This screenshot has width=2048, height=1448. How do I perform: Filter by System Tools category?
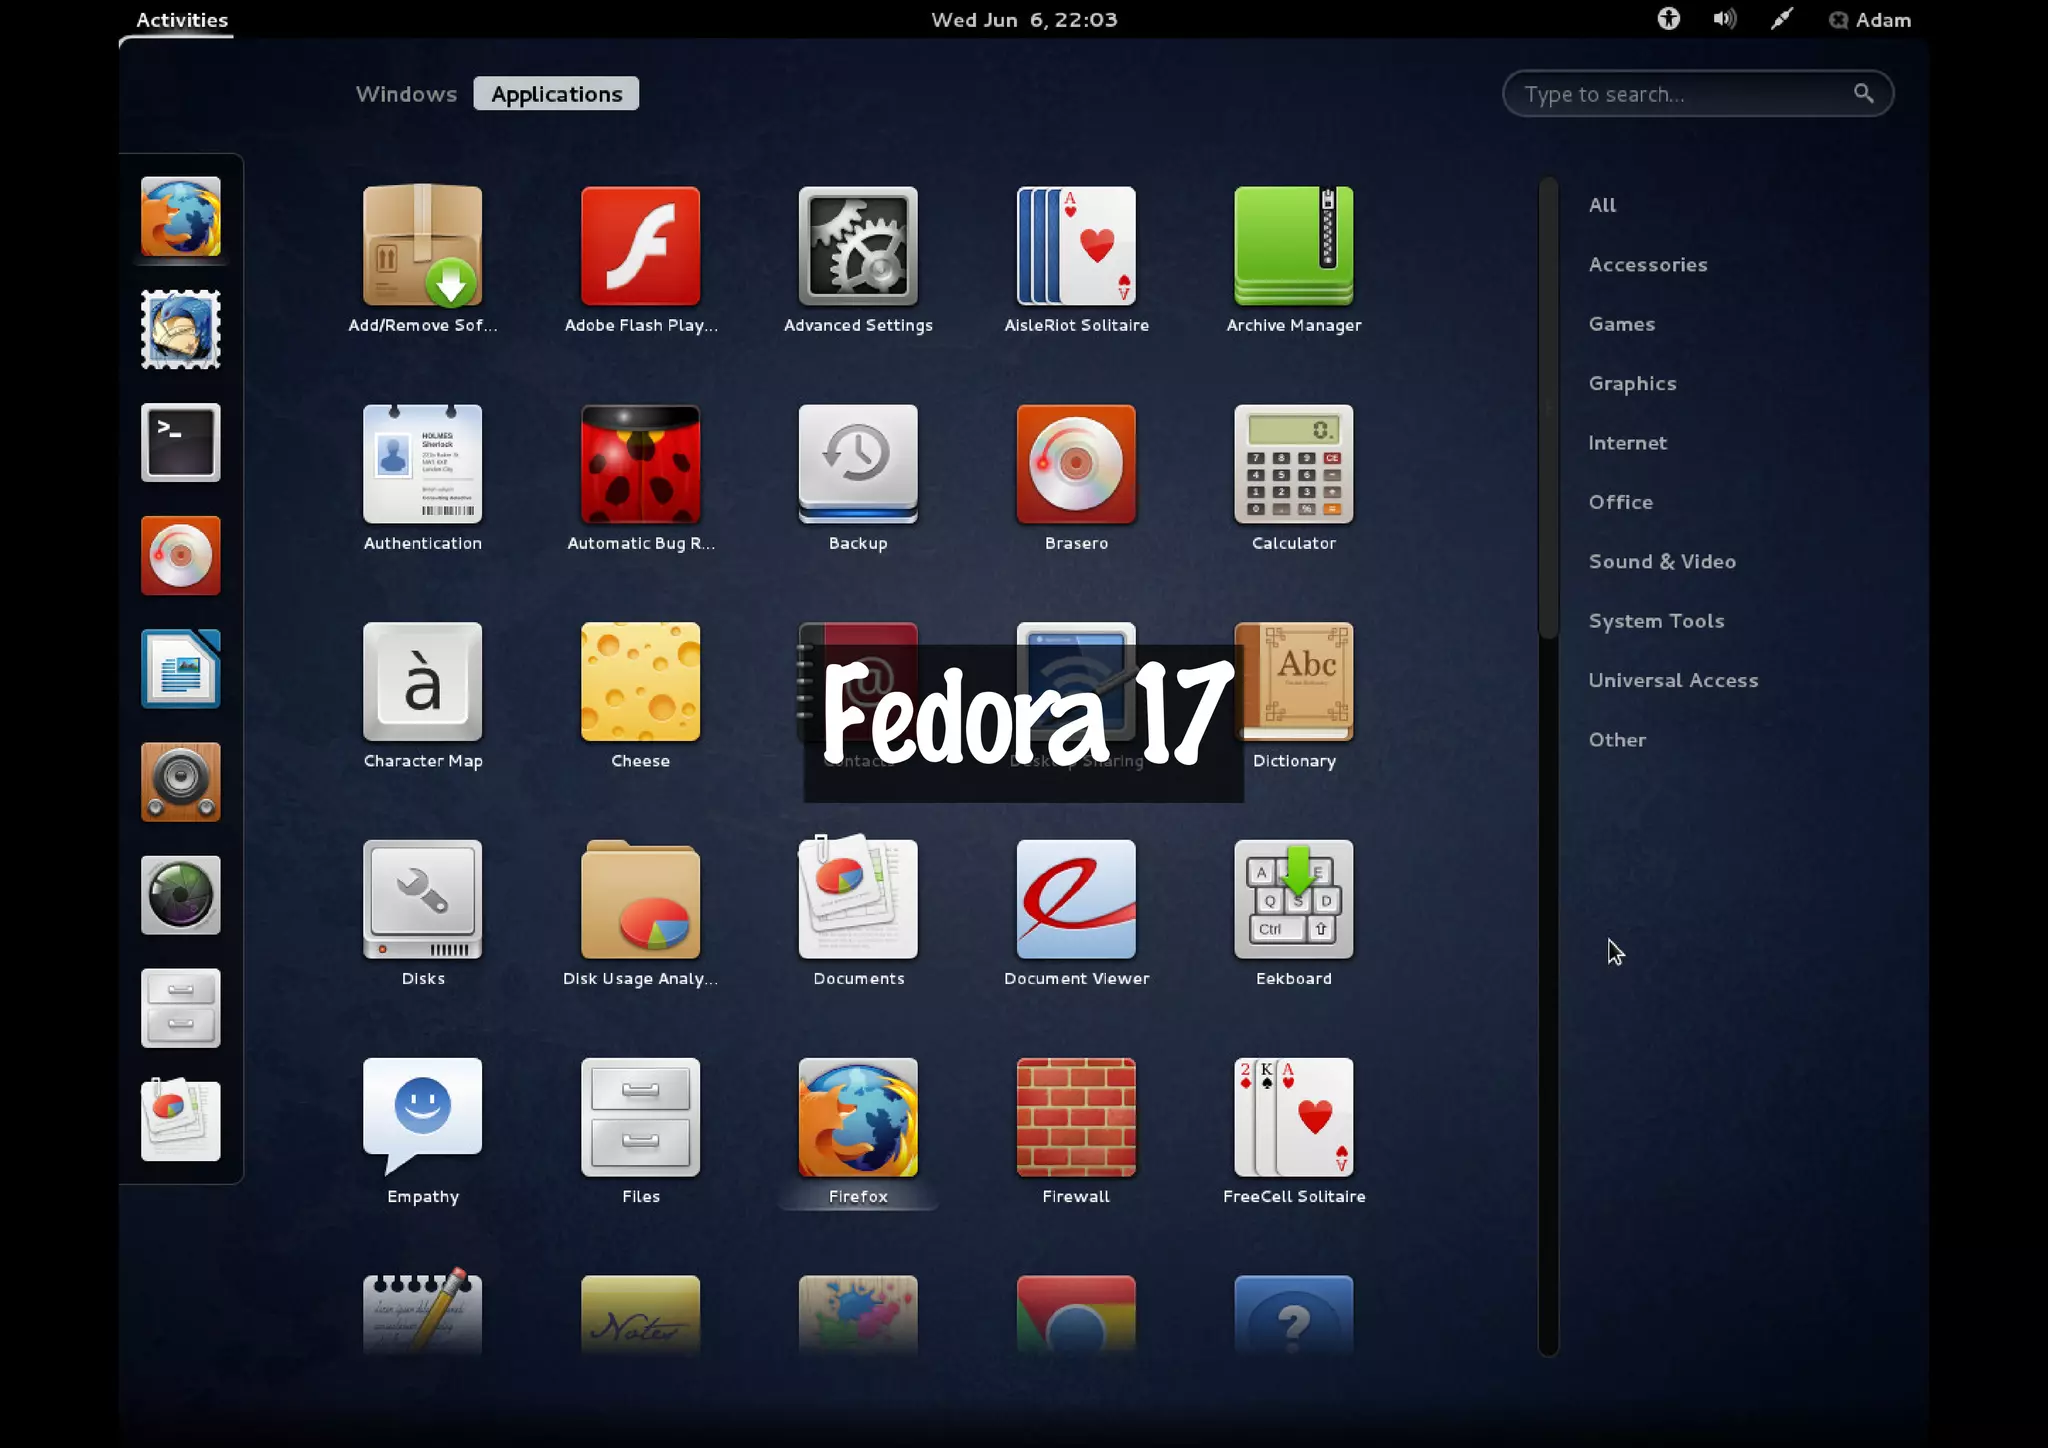1656,621
